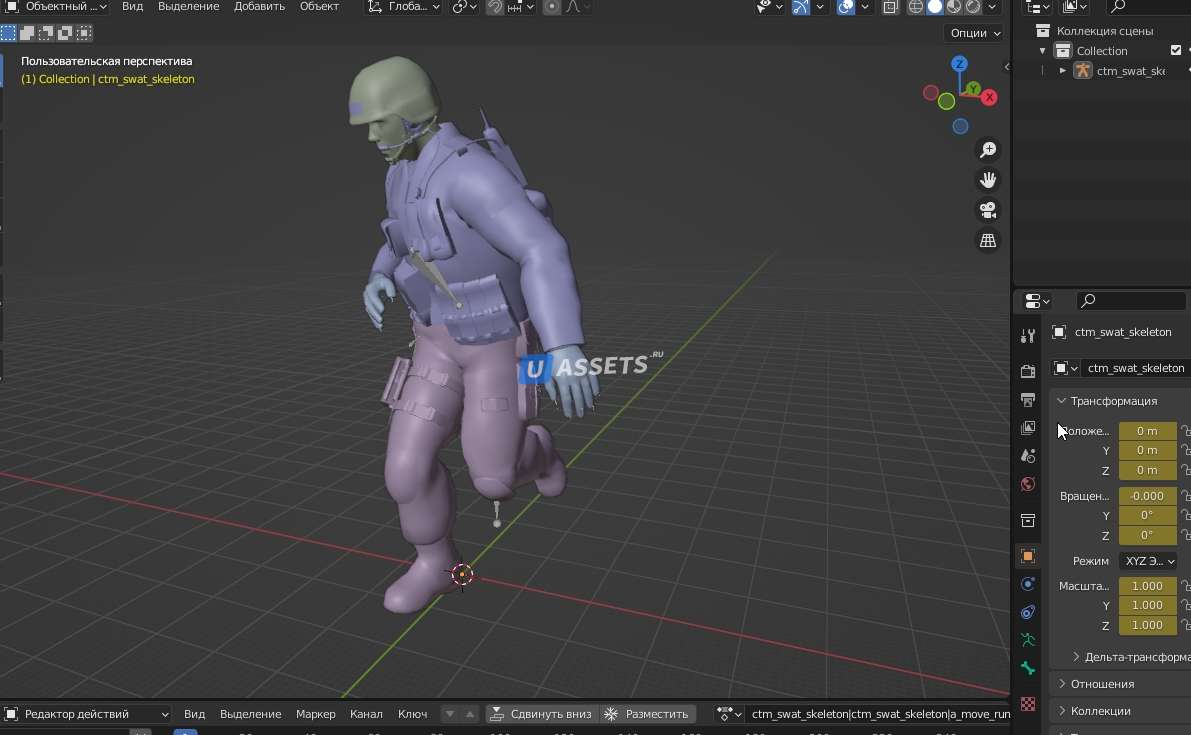This screenshot has height=735, width=1191.
Task: Open the World properties tab with globe icon
Action: pyautogui.click(x=1027, y=485)
